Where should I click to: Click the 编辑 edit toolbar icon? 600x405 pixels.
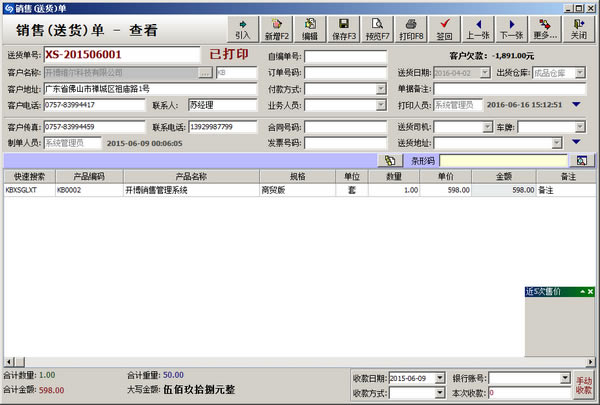click(310, 28)
